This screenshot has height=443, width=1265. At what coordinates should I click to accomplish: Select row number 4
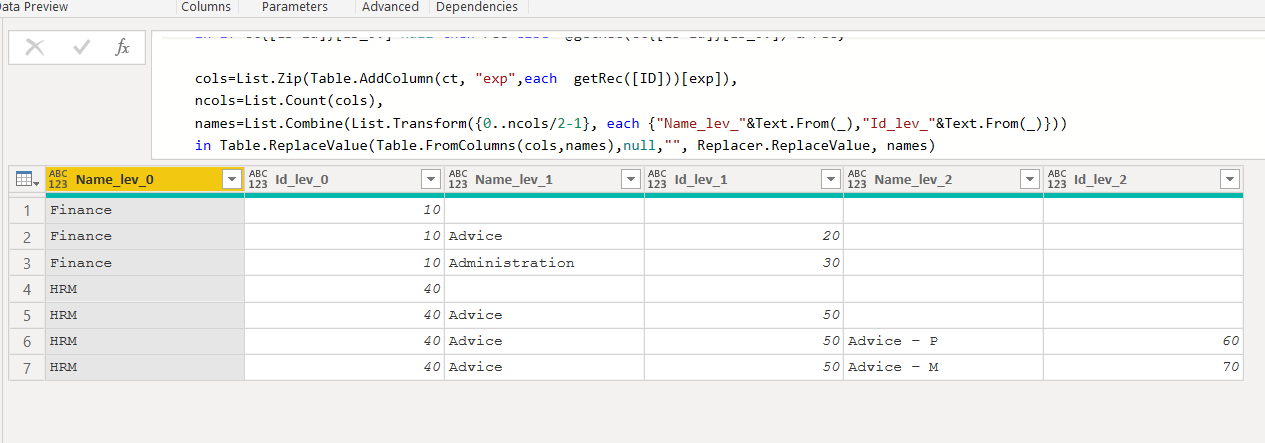tap(27, 289)
